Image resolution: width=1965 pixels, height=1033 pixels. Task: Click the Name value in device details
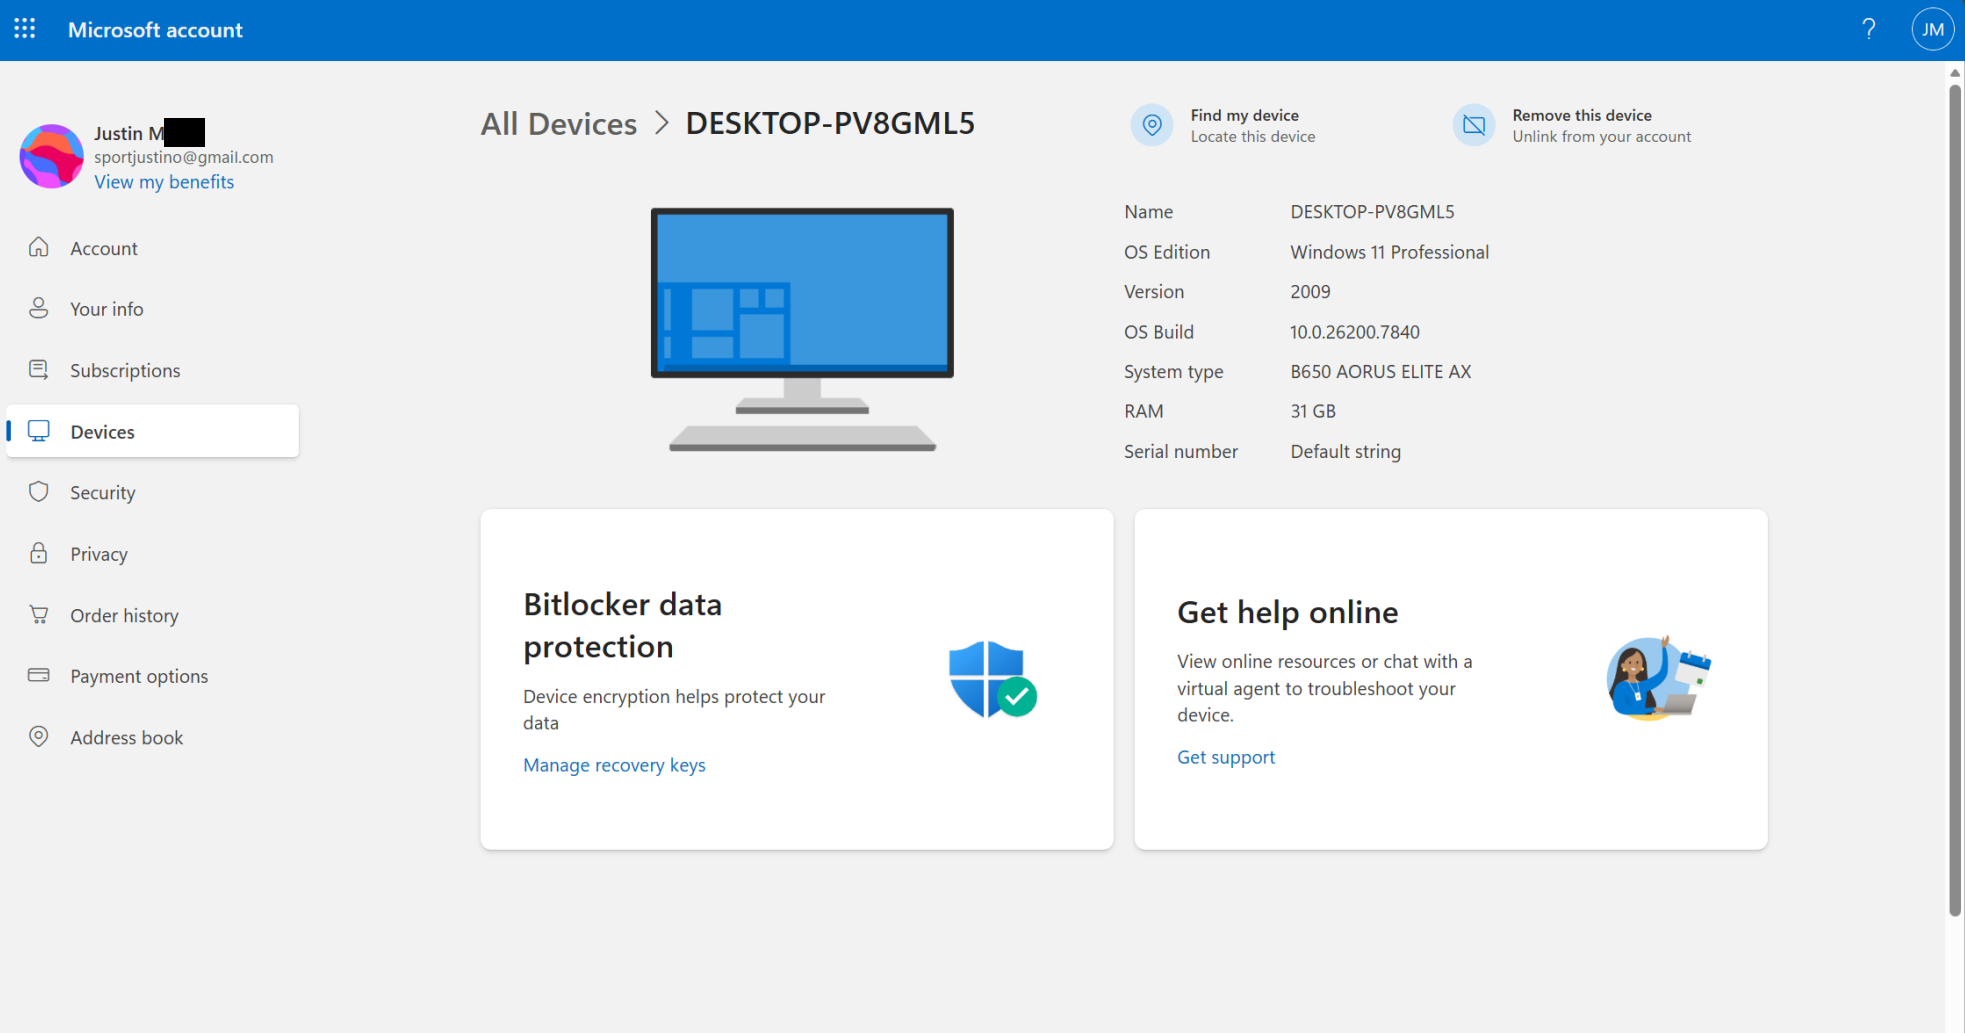(x=1372, y=212)
